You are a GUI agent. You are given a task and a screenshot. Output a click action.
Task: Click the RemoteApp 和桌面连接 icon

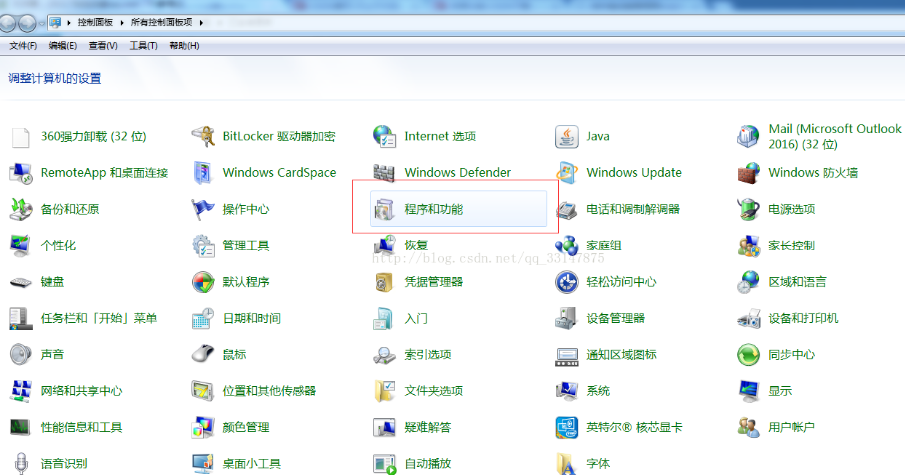(21, 173)
